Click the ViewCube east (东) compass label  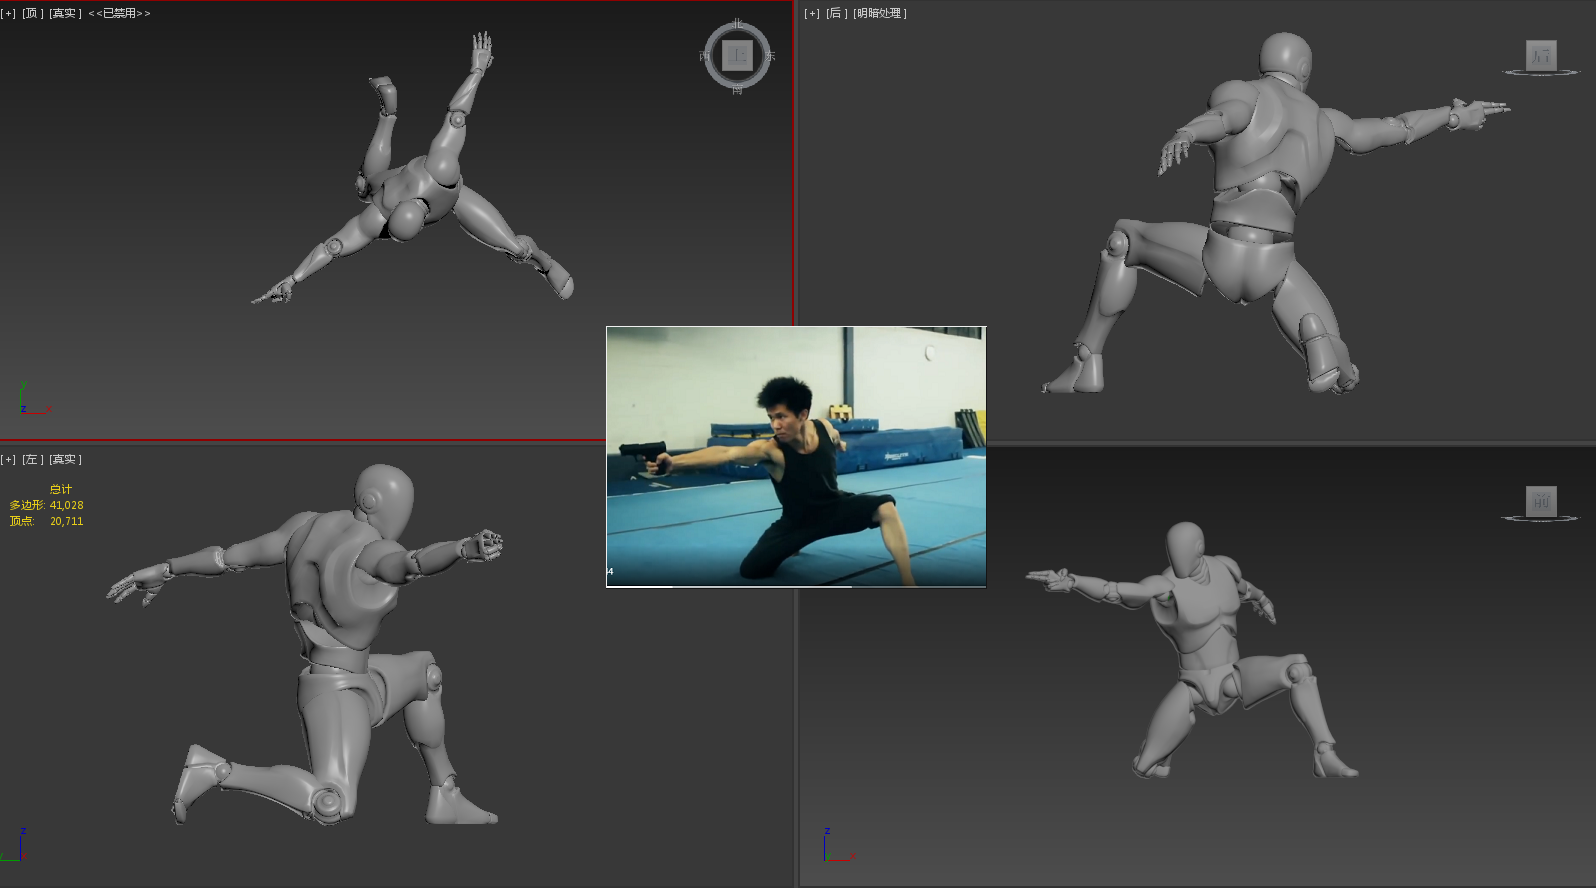tap(770, 56)
